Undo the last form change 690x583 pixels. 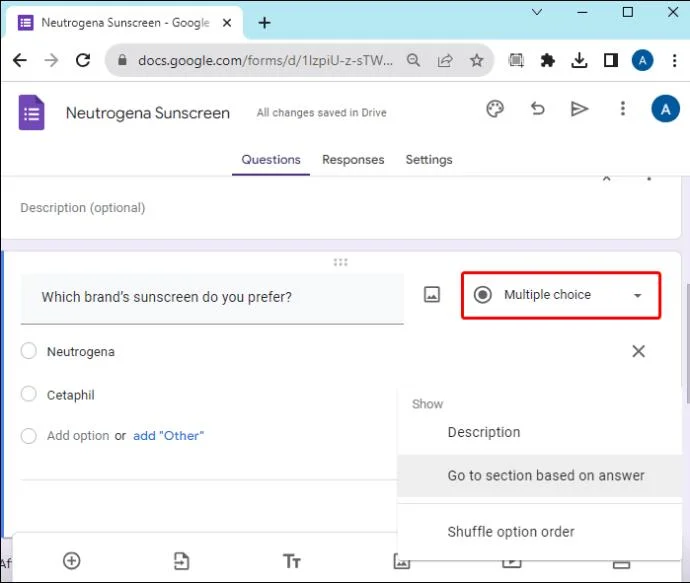537,108
